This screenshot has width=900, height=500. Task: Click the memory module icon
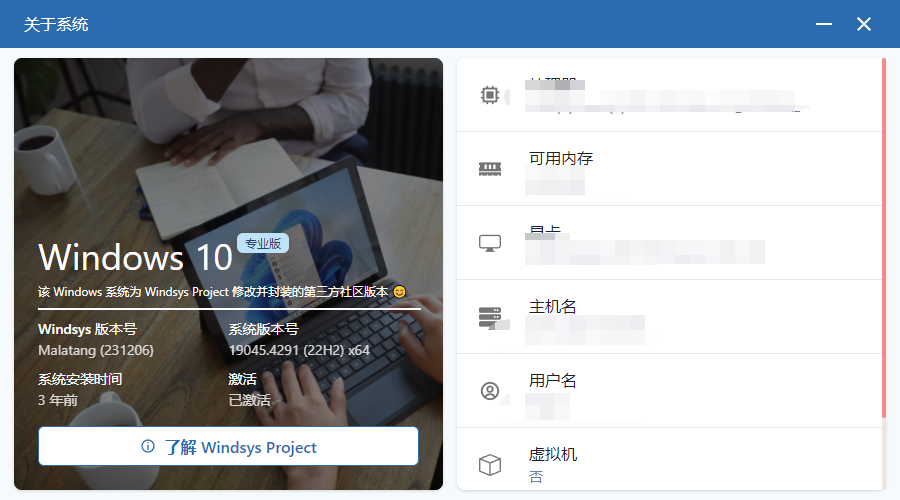[490, 169]
